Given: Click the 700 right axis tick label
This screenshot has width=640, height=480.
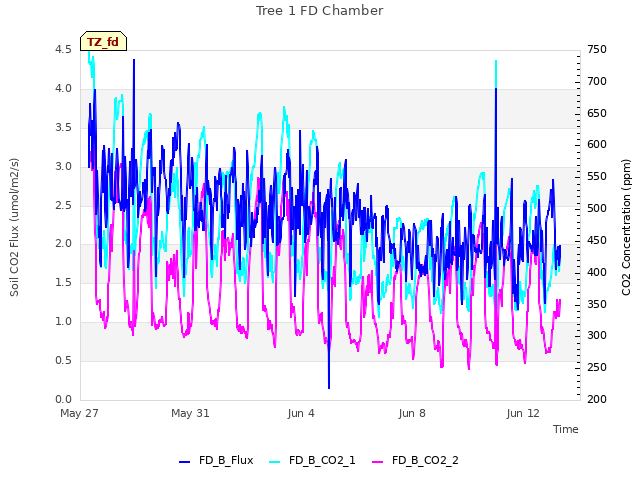Looking at the screenshot, I should (x=597, y=81).
